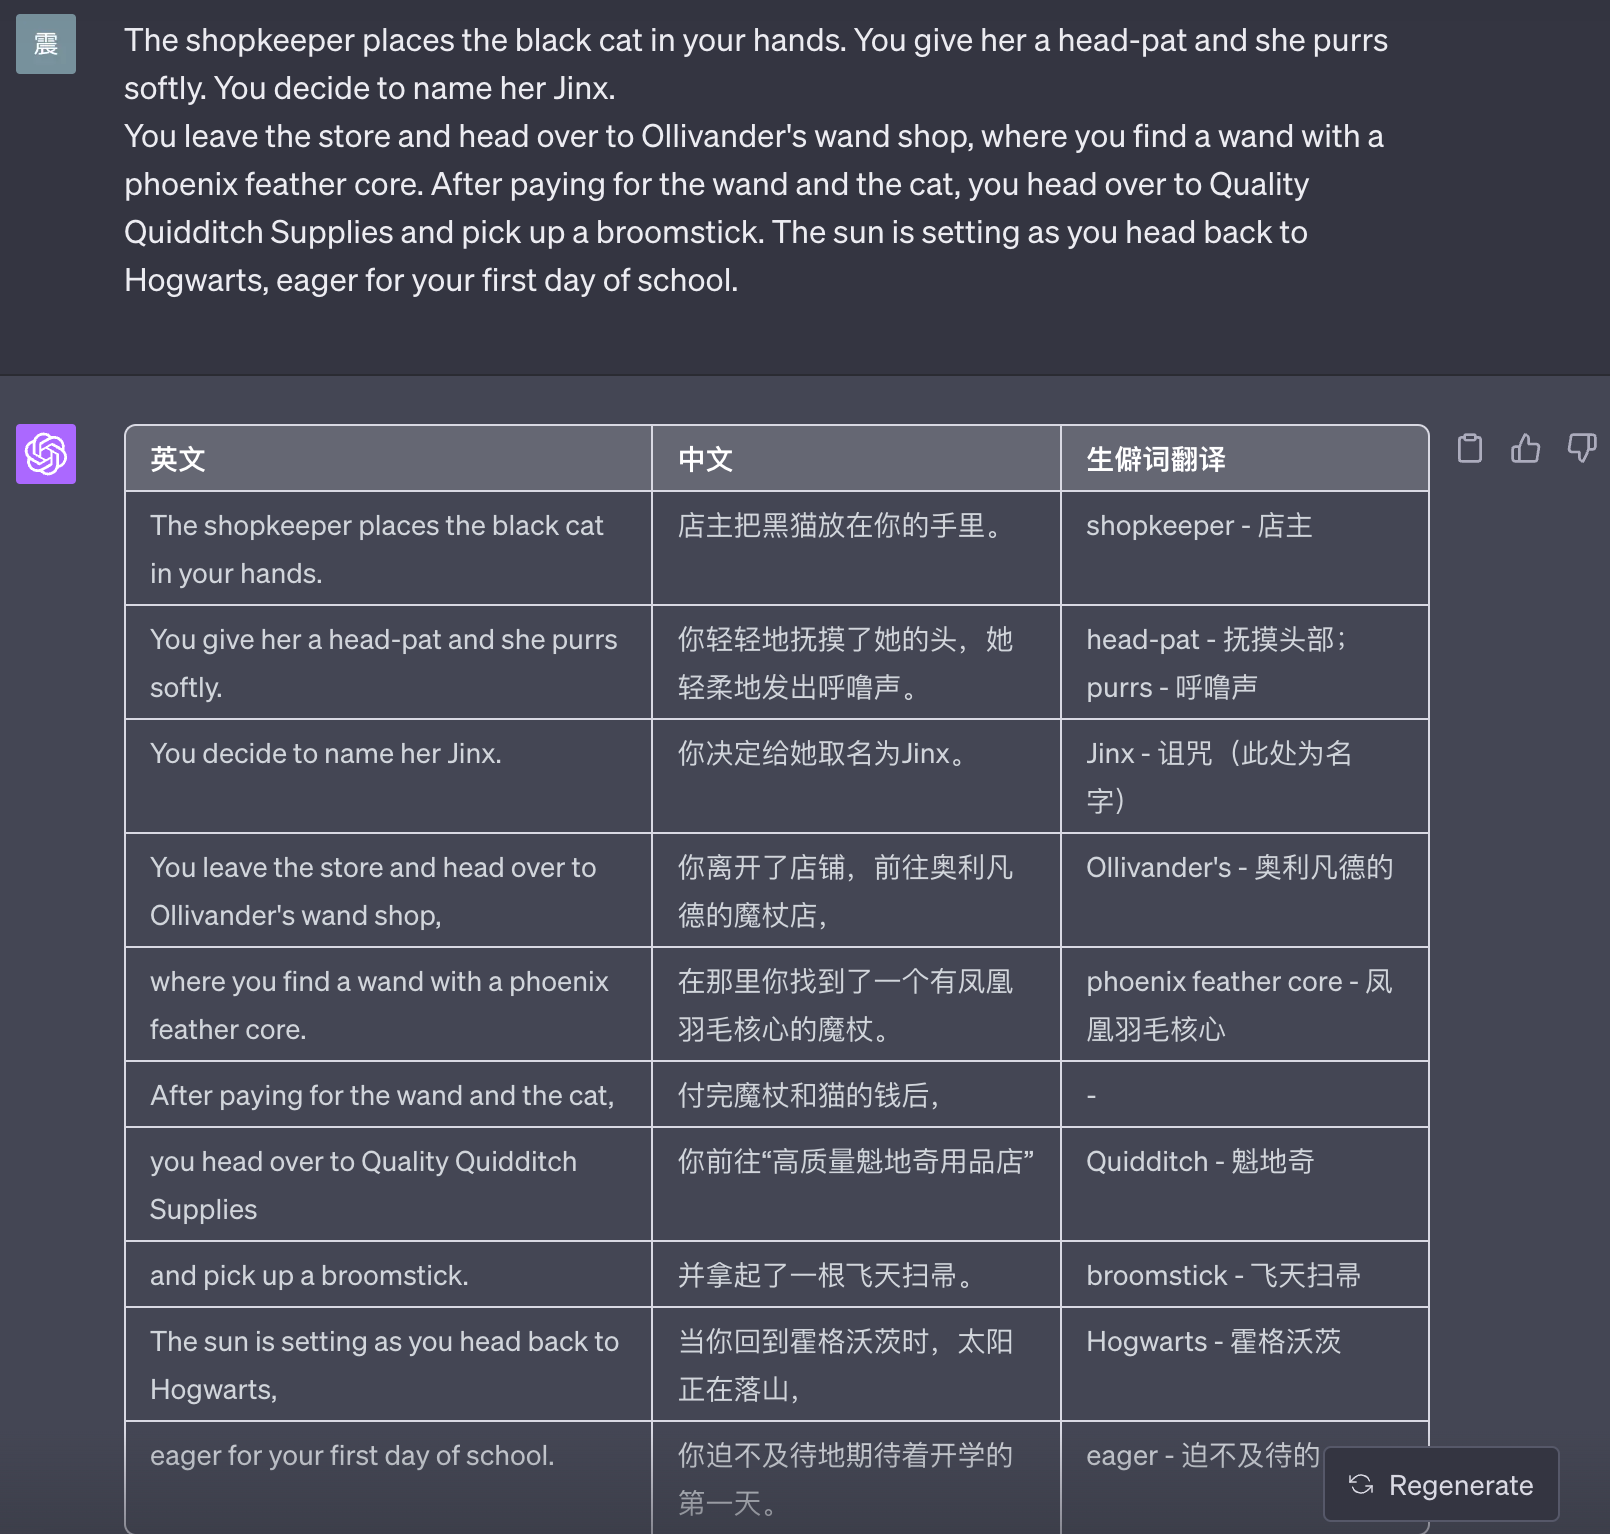Click the circular arrows icon in Regenerate
The height and width of the screenshot is (1534, 1610).
1361,1485
